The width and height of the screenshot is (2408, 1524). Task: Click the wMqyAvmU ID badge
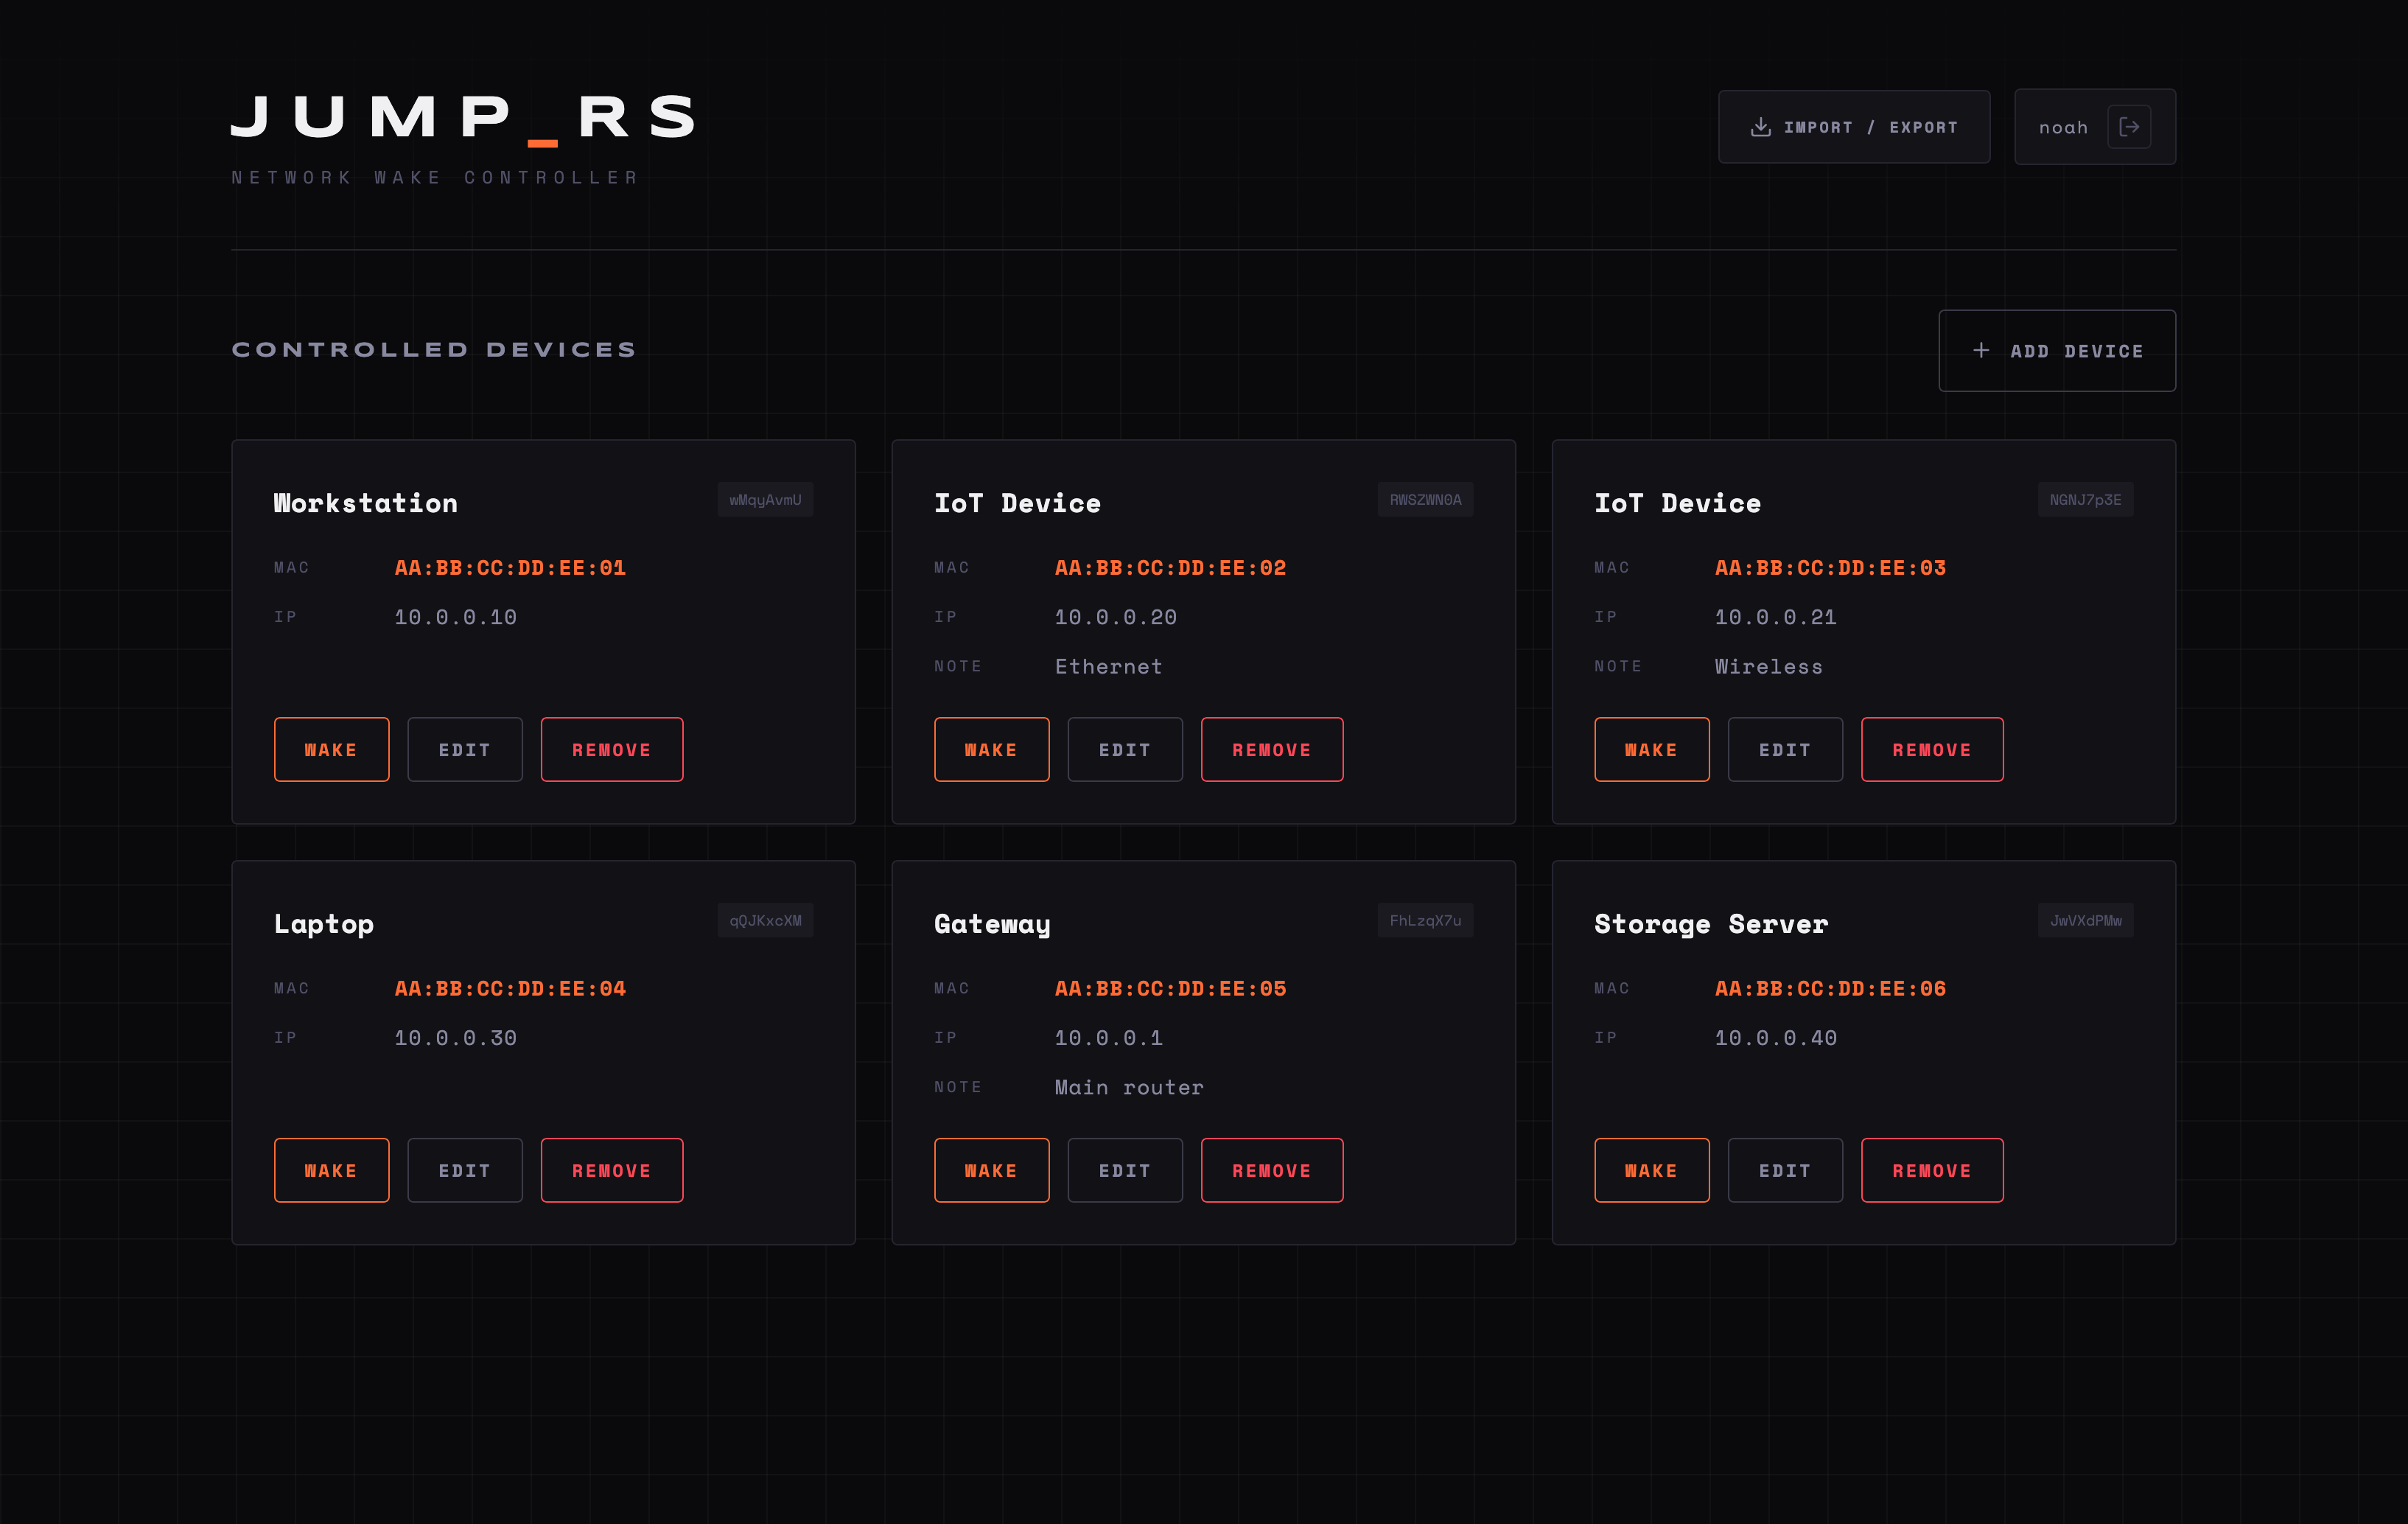coord(765,500)
